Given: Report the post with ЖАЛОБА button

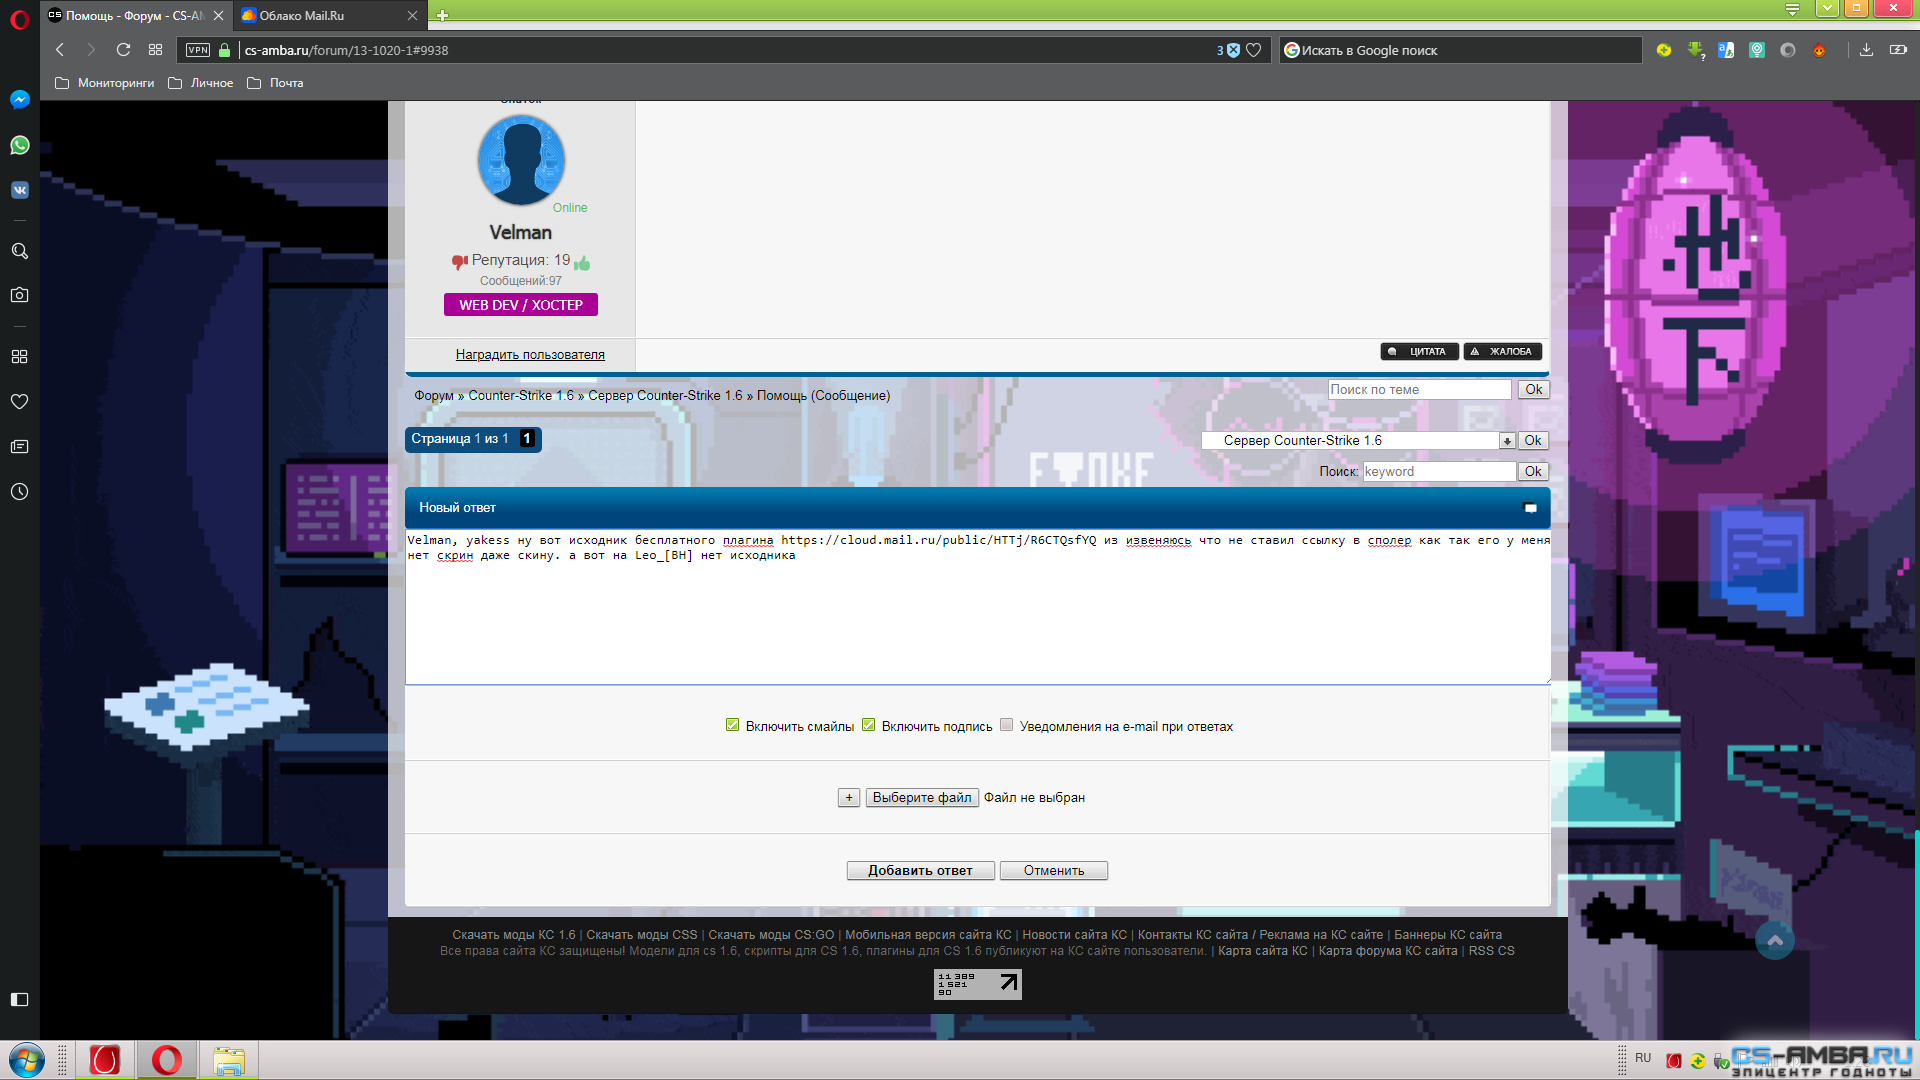Looking at the screenshot, I should click(1502, 351).
